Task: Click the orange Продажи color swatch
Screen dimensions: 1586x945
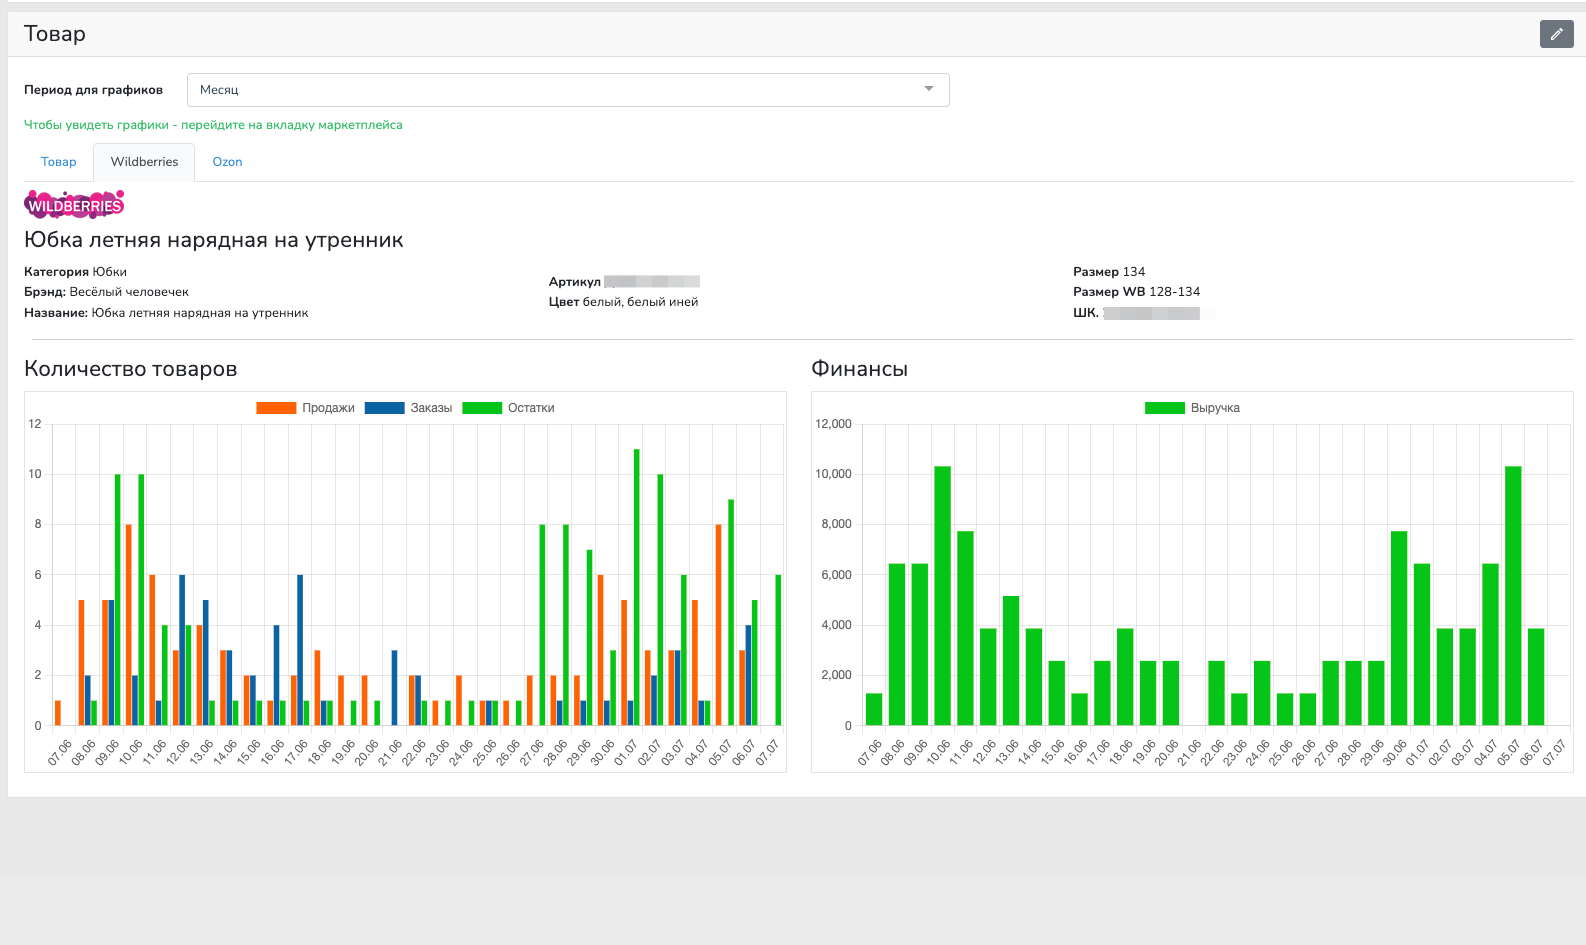Action: 276,408
